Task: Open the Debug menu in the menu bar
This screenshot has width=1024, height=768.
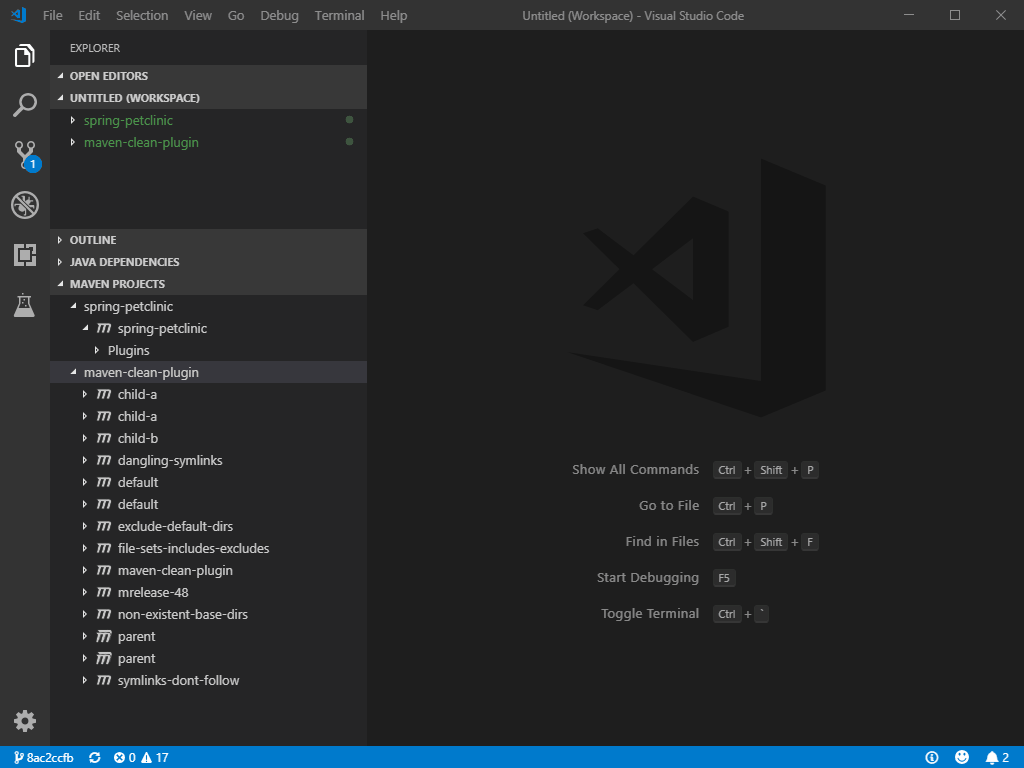Action: pos(279,15)
